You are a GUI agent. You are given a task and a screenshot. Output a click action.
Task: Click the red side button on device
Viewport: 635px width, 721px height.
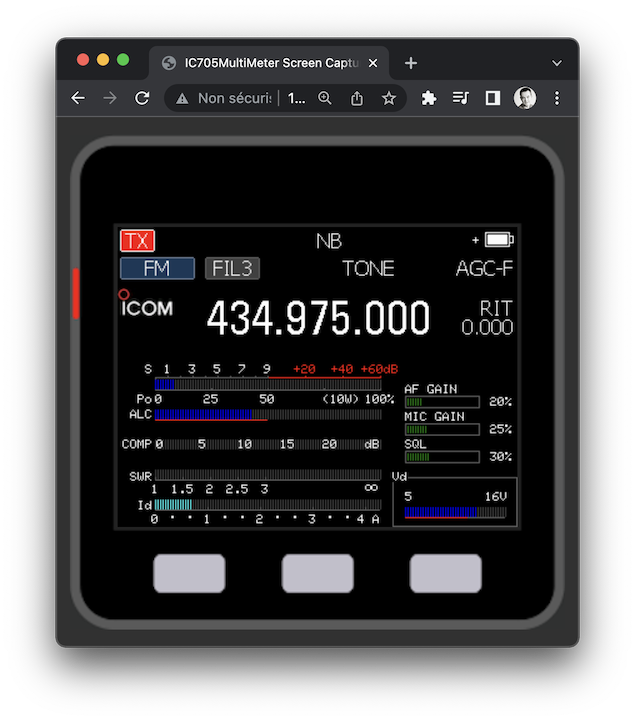click(76, 293)
